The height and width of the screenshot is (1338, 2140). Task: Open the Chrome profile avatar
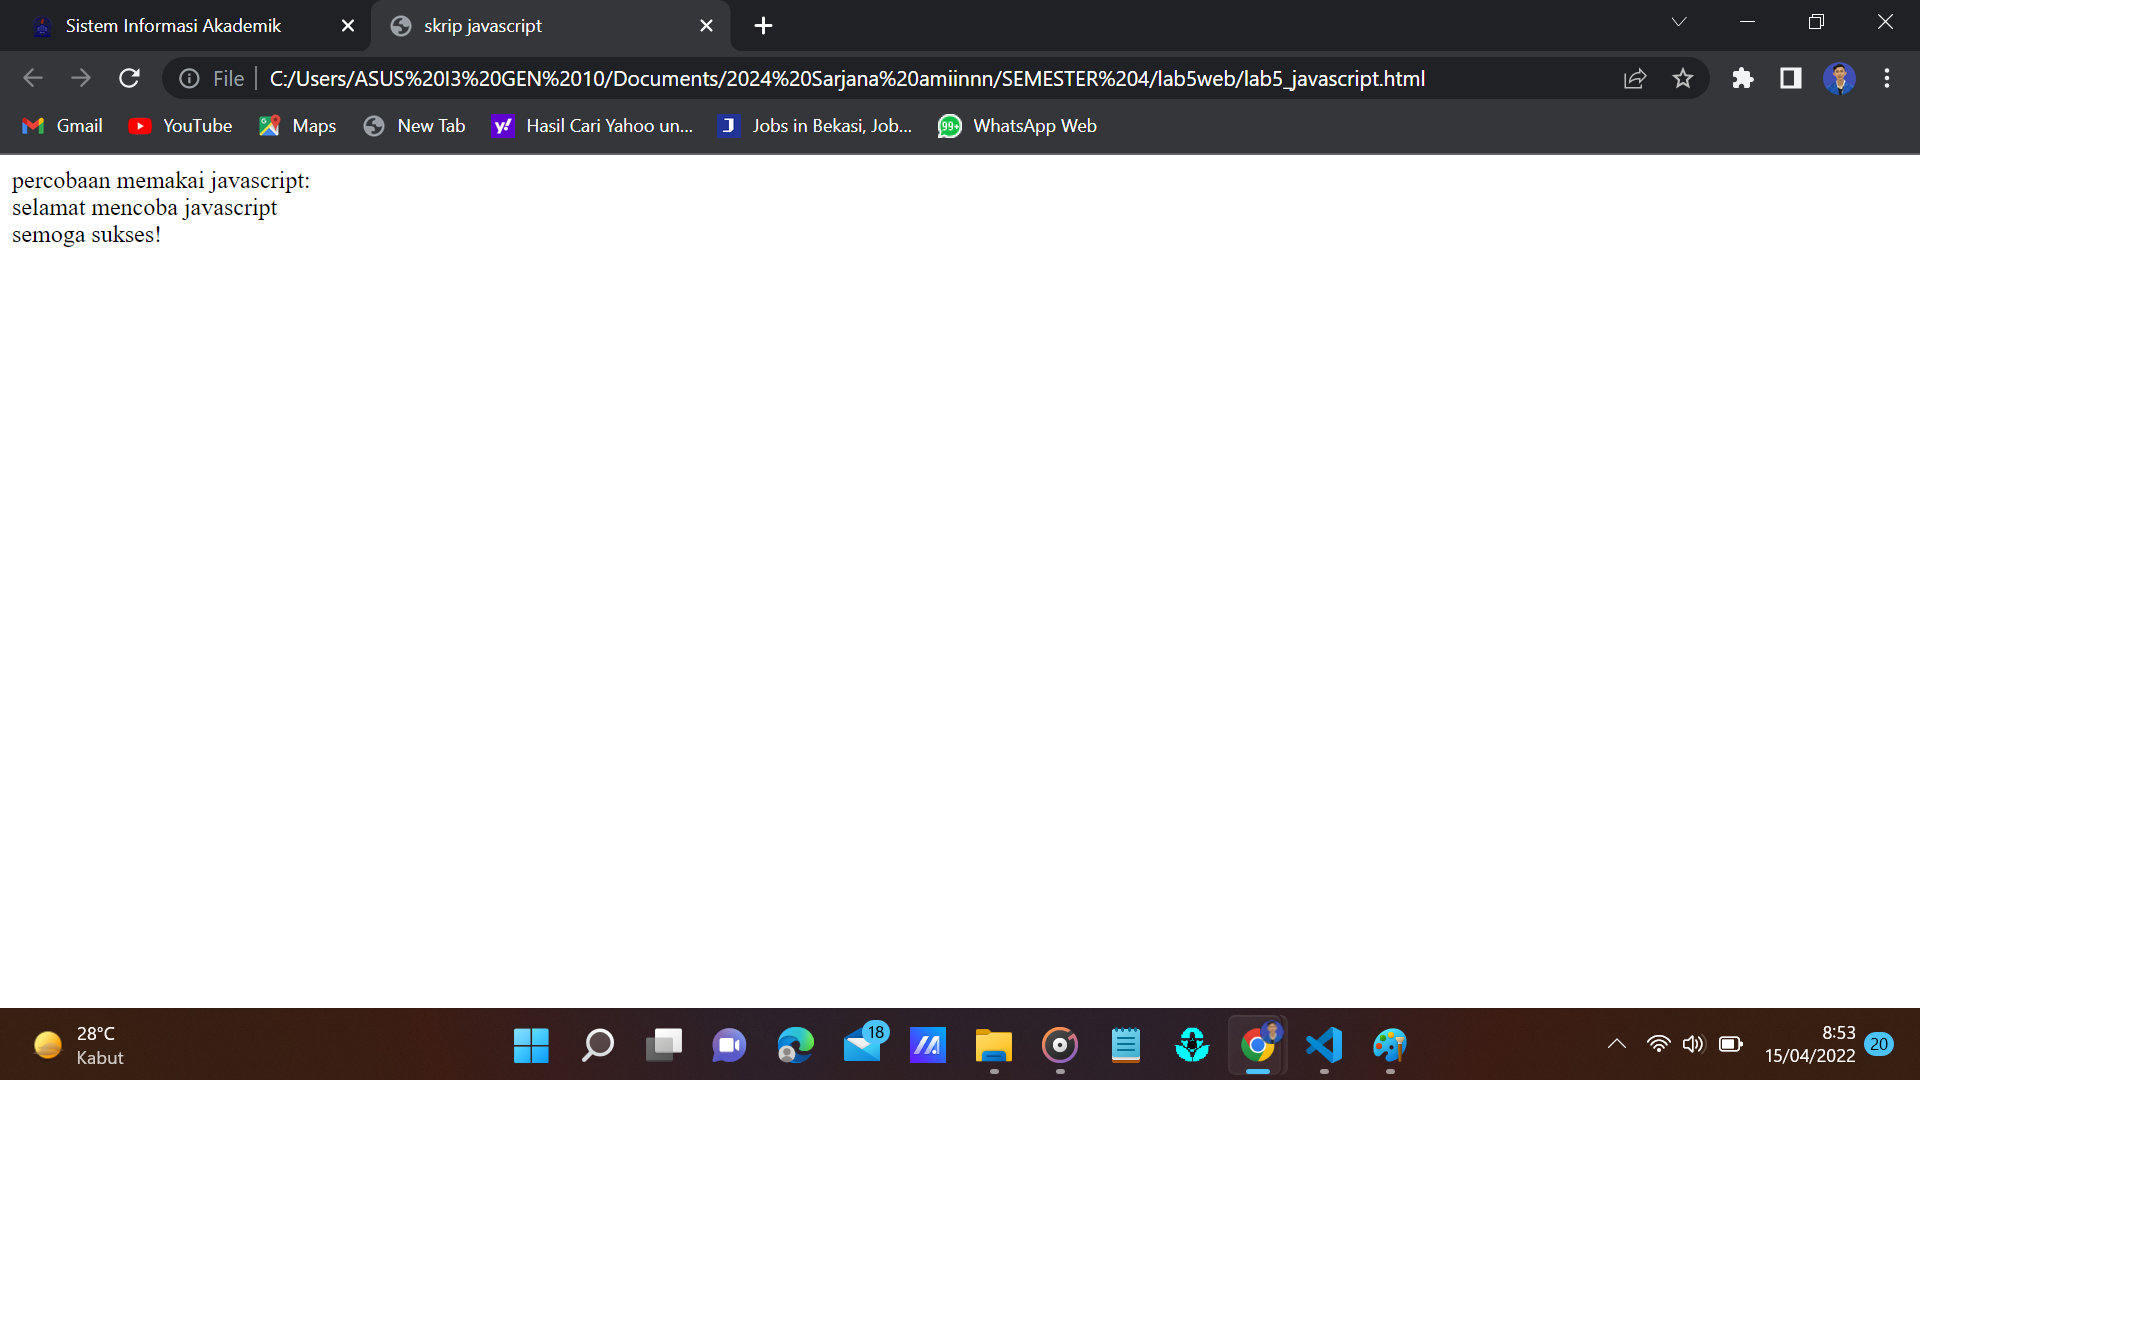point(1839,78)
